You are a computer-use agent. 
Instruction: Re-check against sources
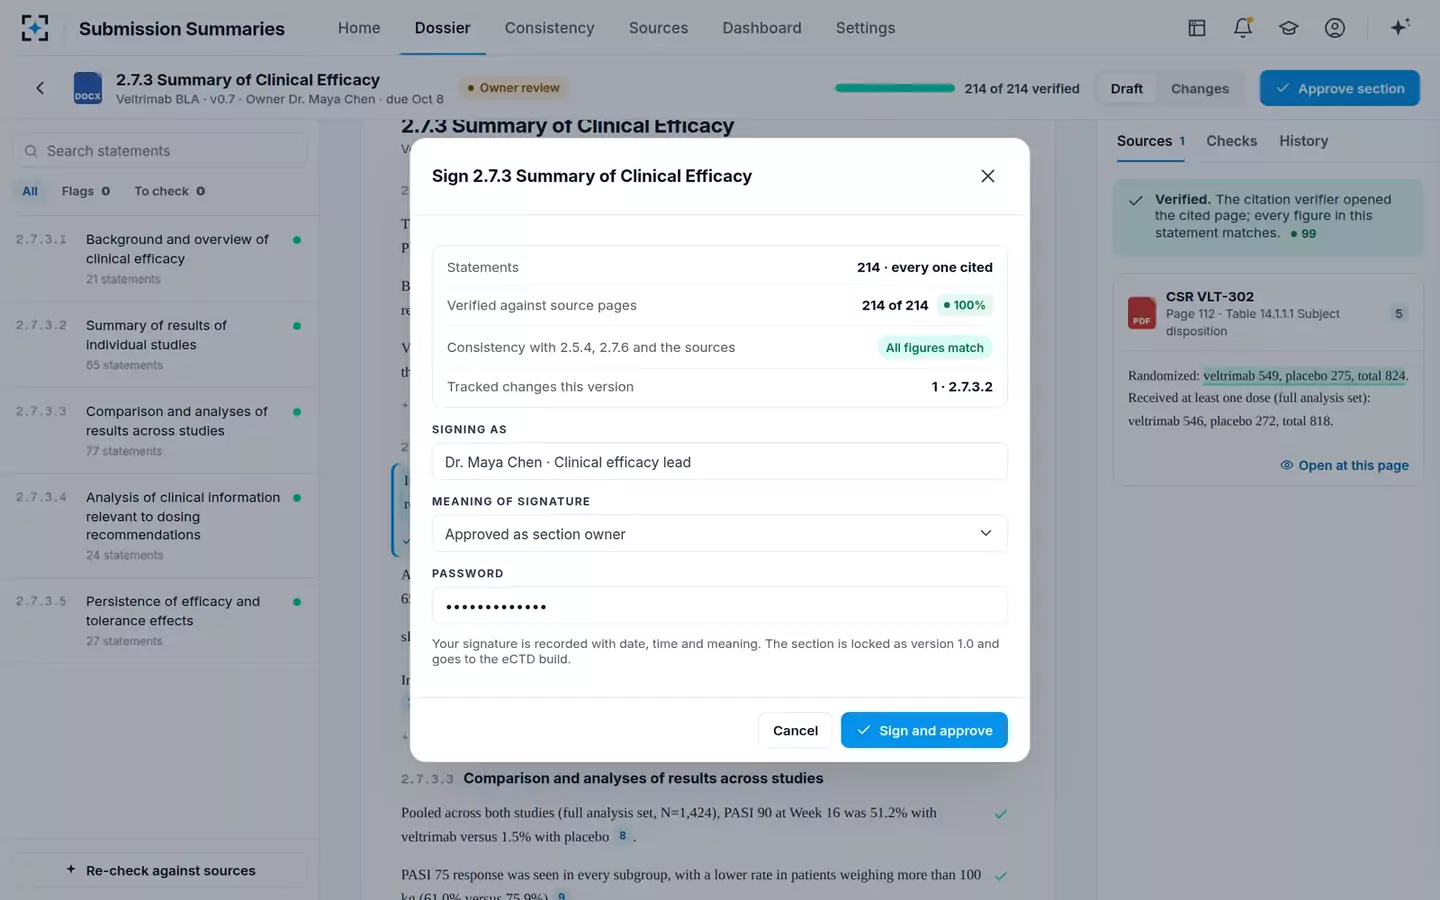pos(161,870)
